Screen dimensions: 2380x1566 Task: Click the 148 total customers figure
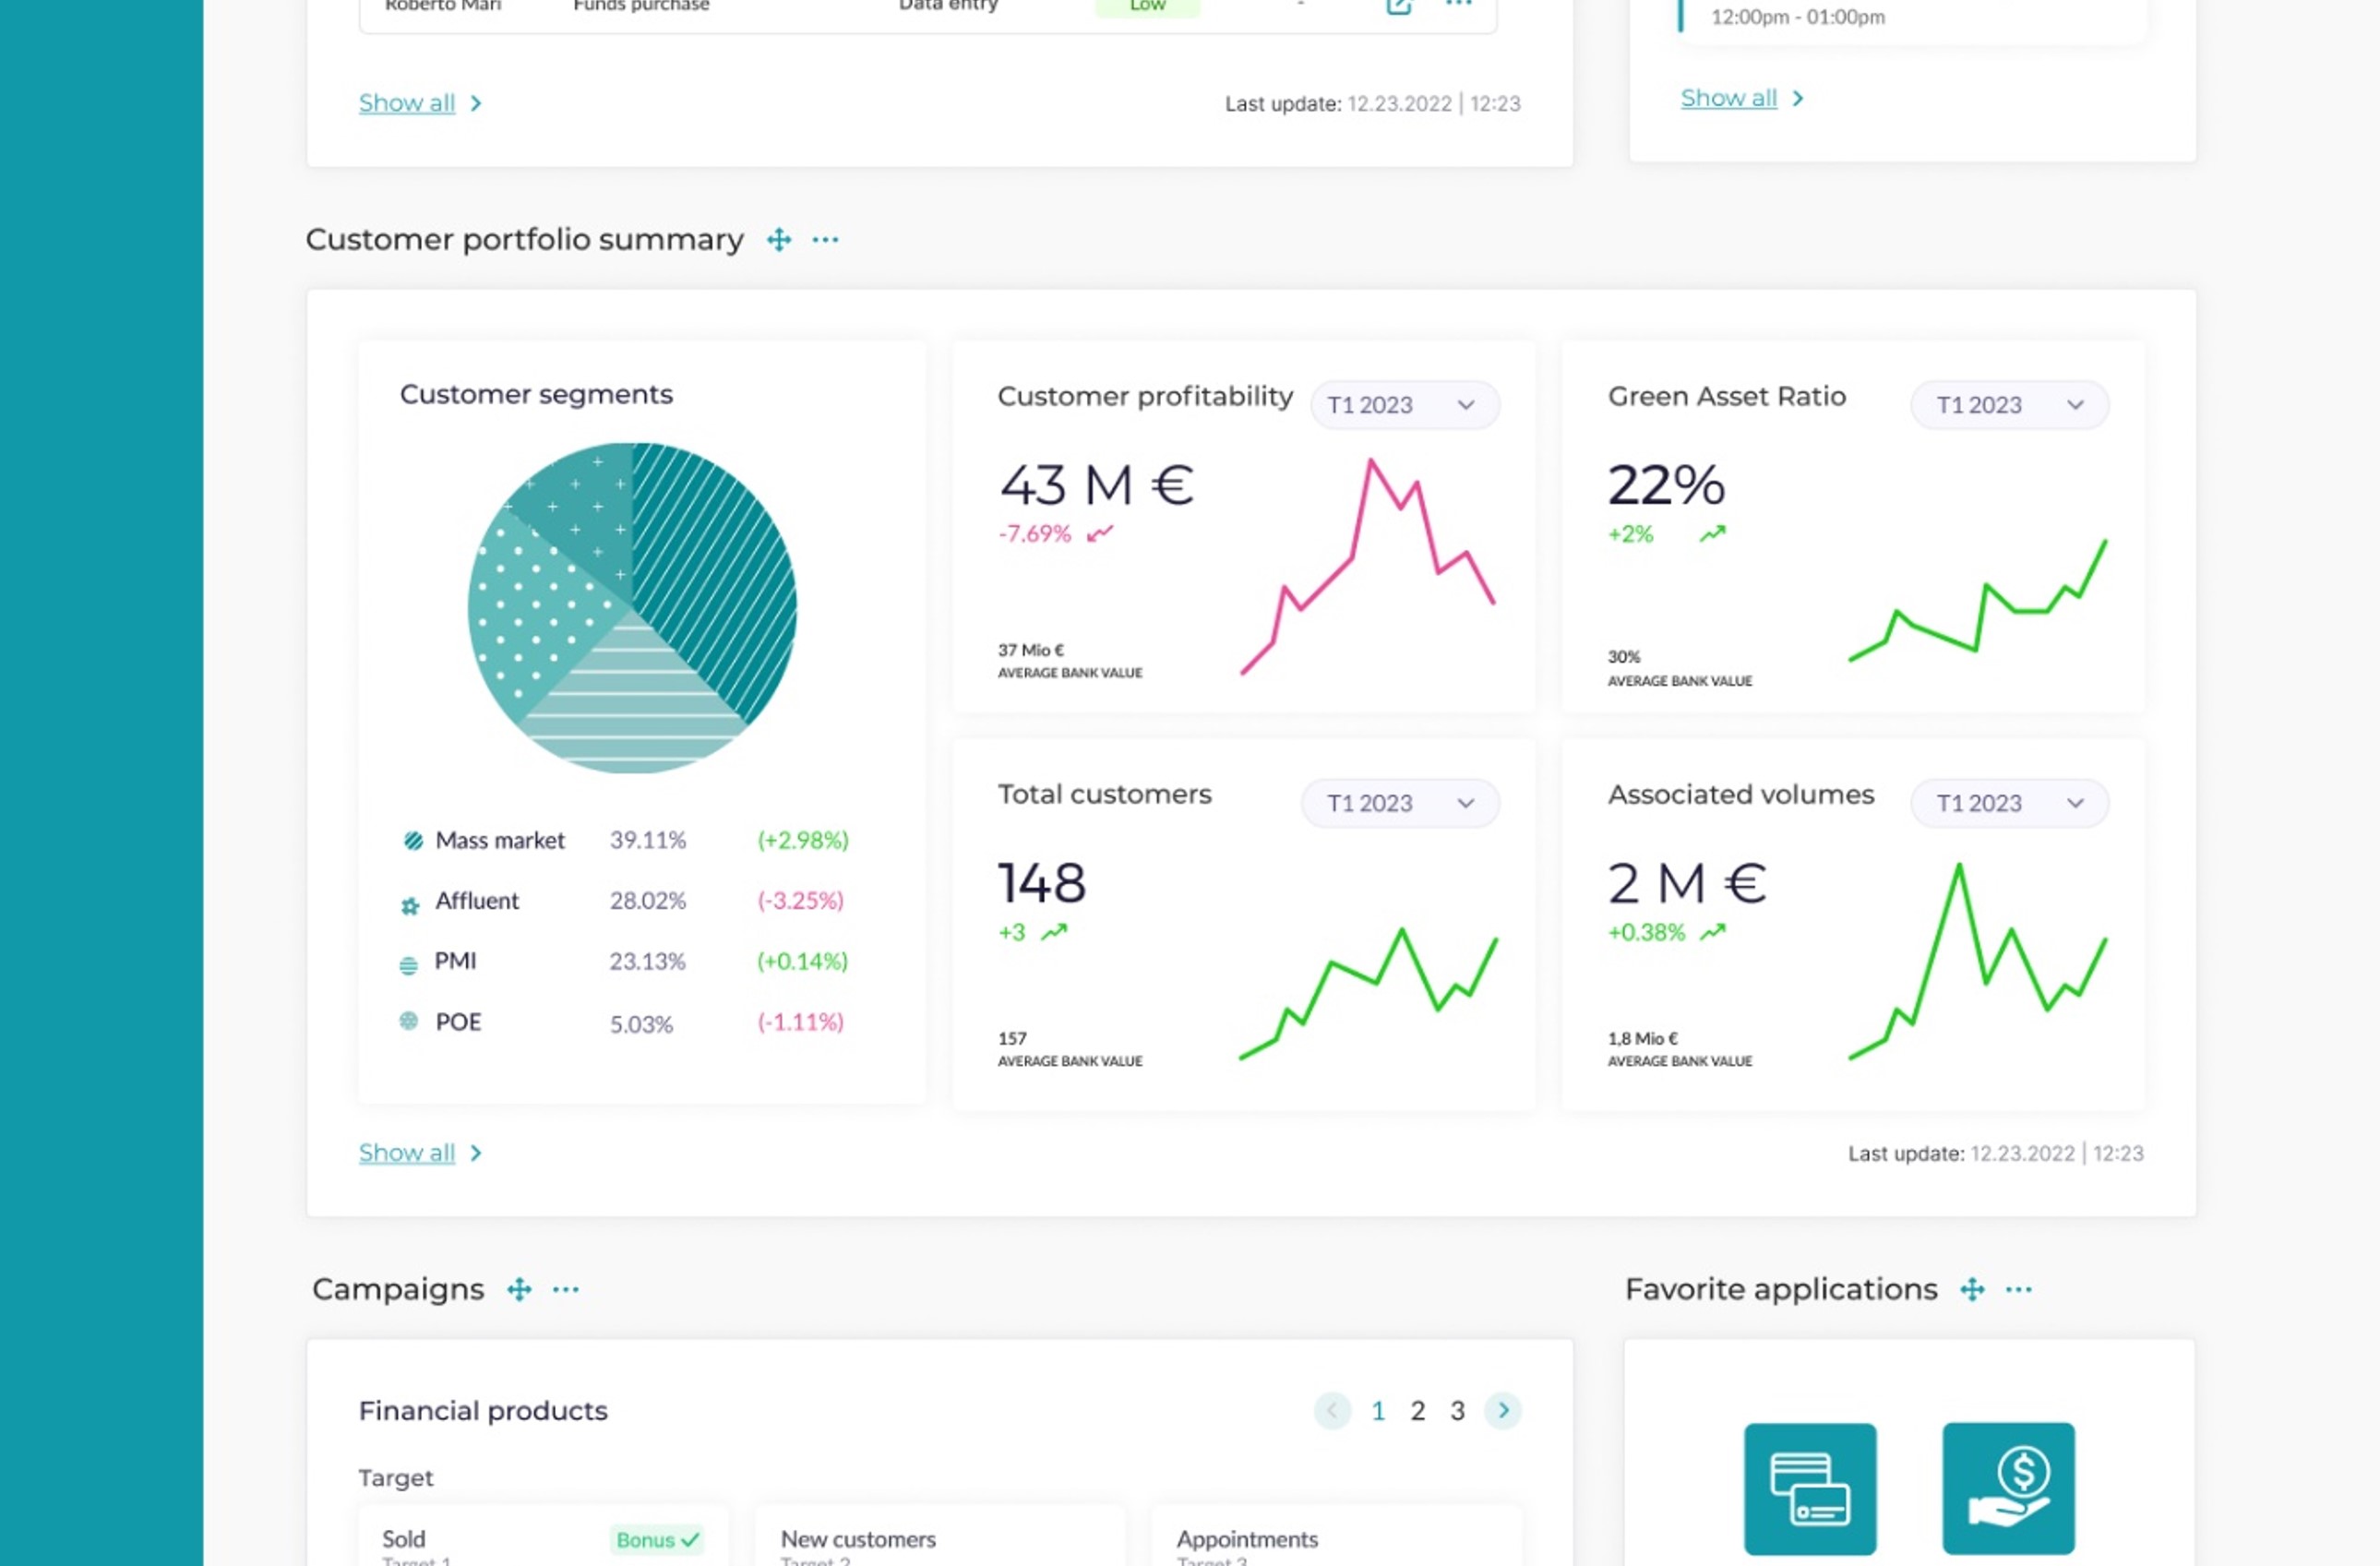point(1042,884)
